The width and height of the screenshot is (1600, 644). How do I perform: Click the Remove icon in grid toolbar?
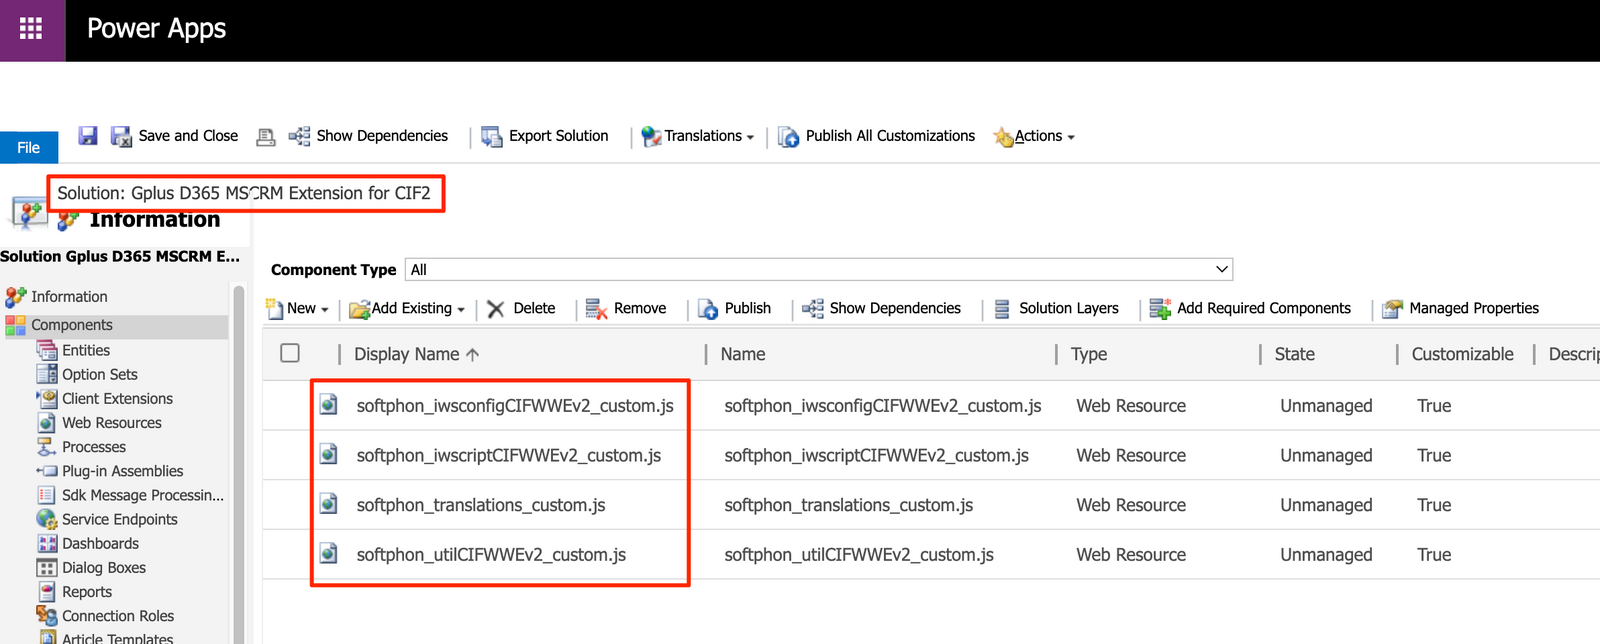pyautogui.click(x=596, y=309)
